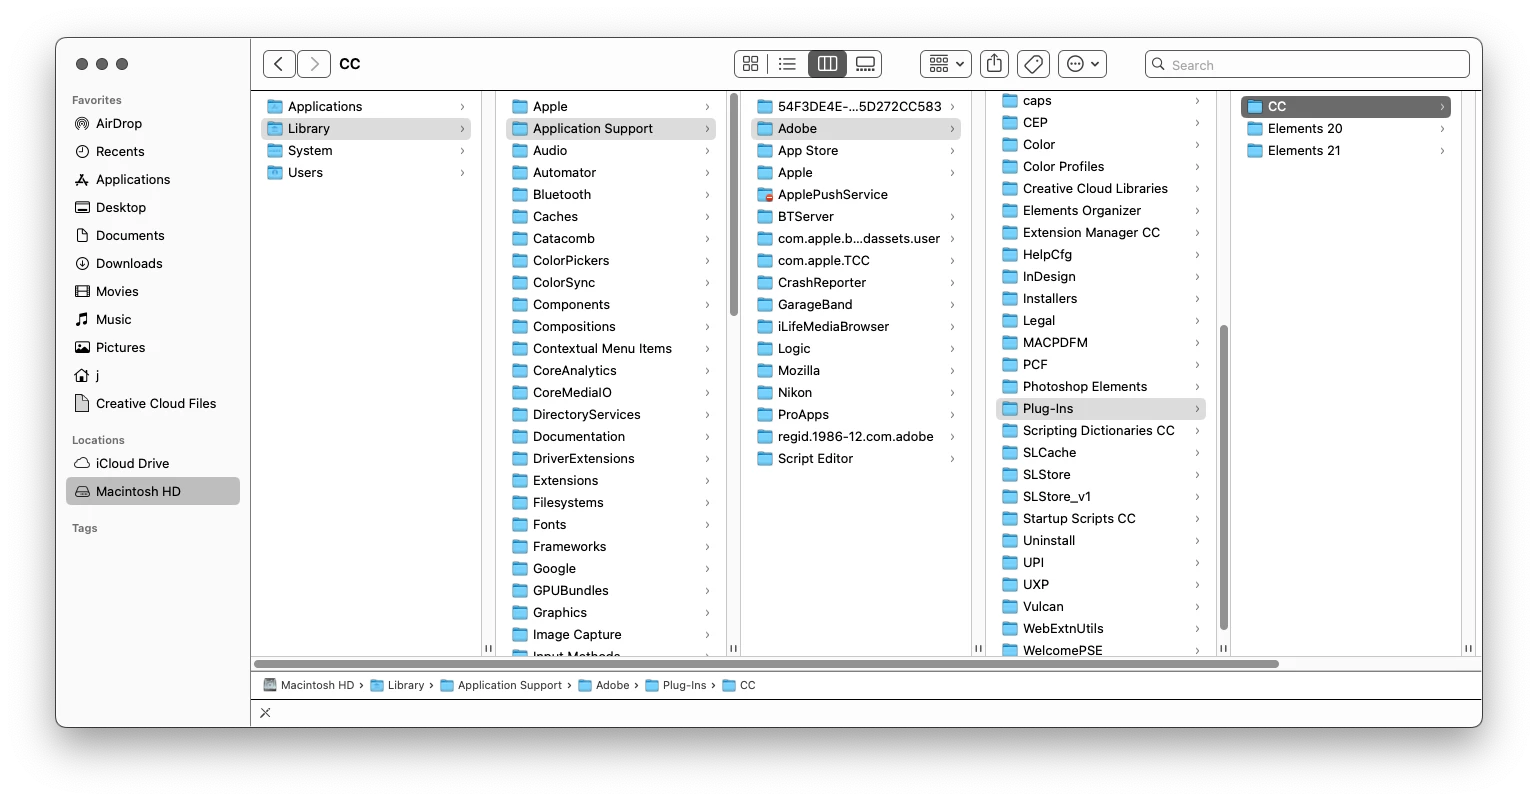Viewport: 1538px width, 801px height.
Task: Click the X icon in the status bar
Action: click(265, 713)
